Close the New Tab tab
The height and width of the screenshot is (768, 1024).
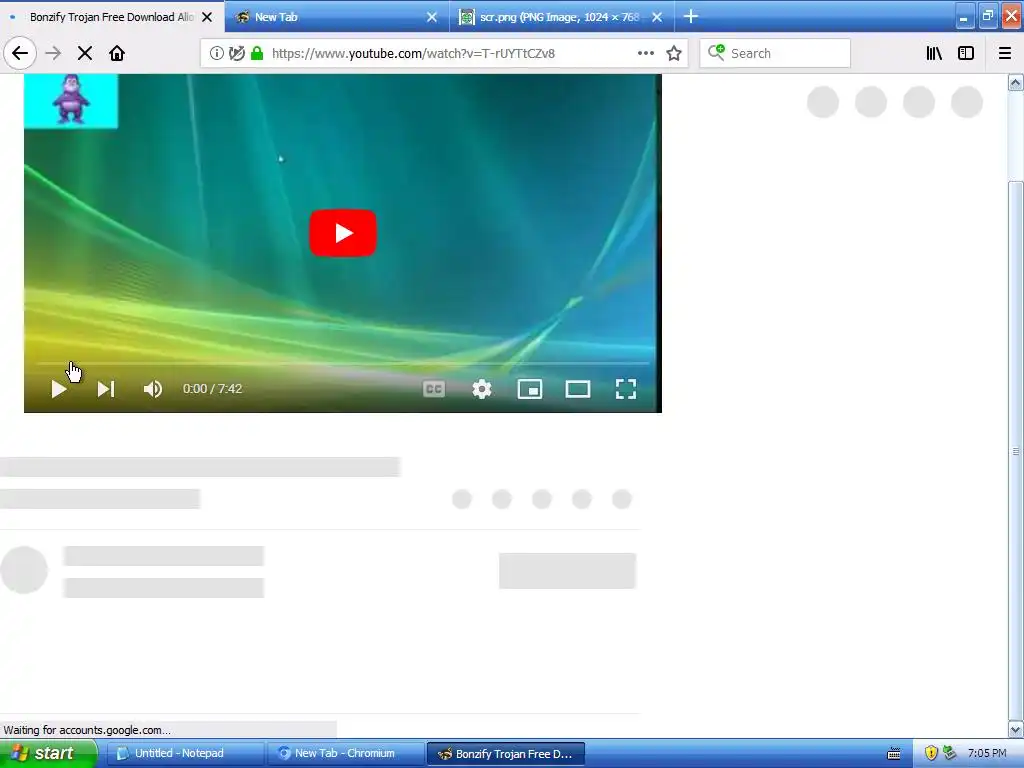pos(432,17)
